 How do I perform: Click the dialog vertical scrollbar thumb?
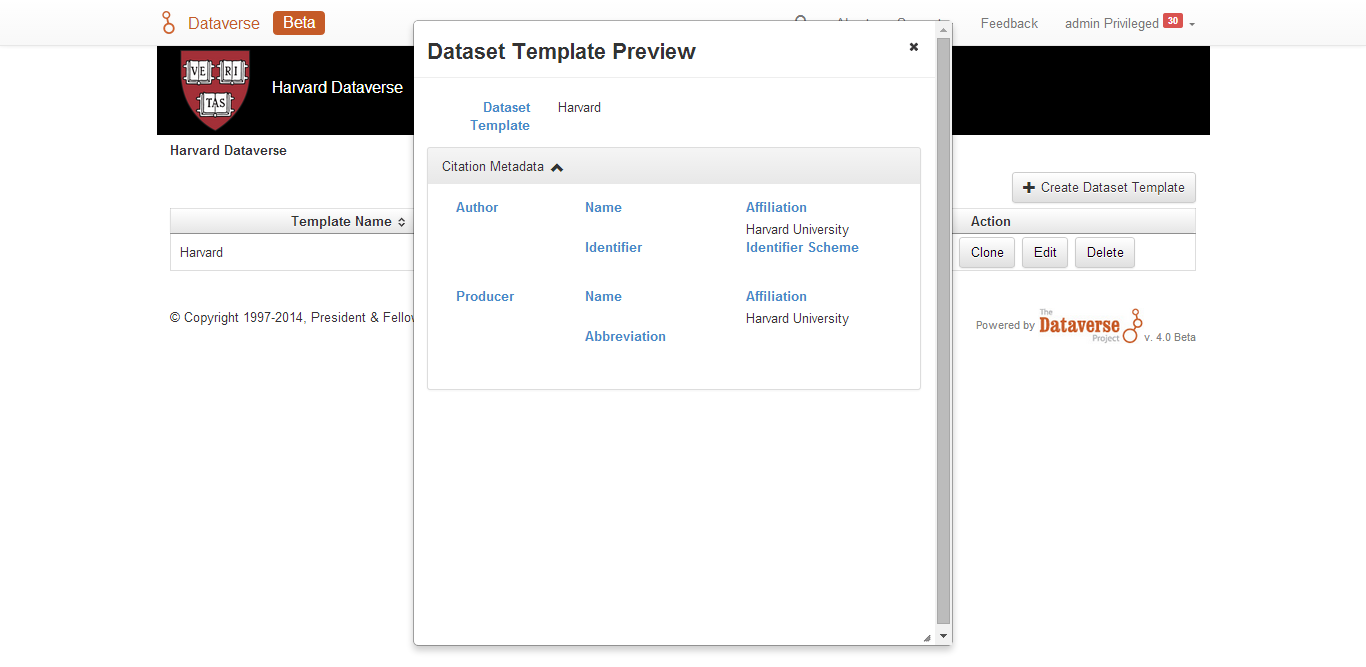point(943,330)
